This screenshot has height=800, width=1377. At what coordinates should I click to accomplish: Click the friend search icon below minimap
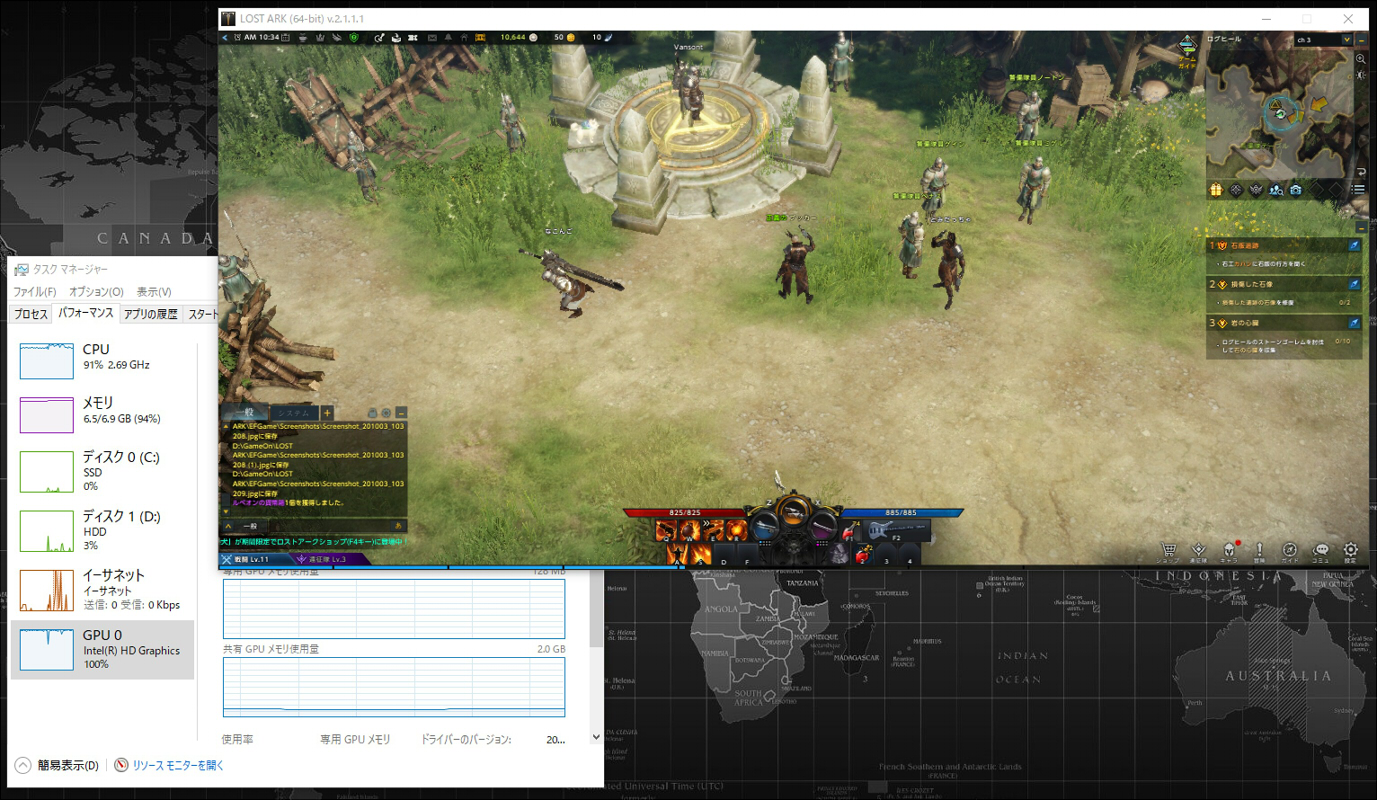tap(1276, 190)
